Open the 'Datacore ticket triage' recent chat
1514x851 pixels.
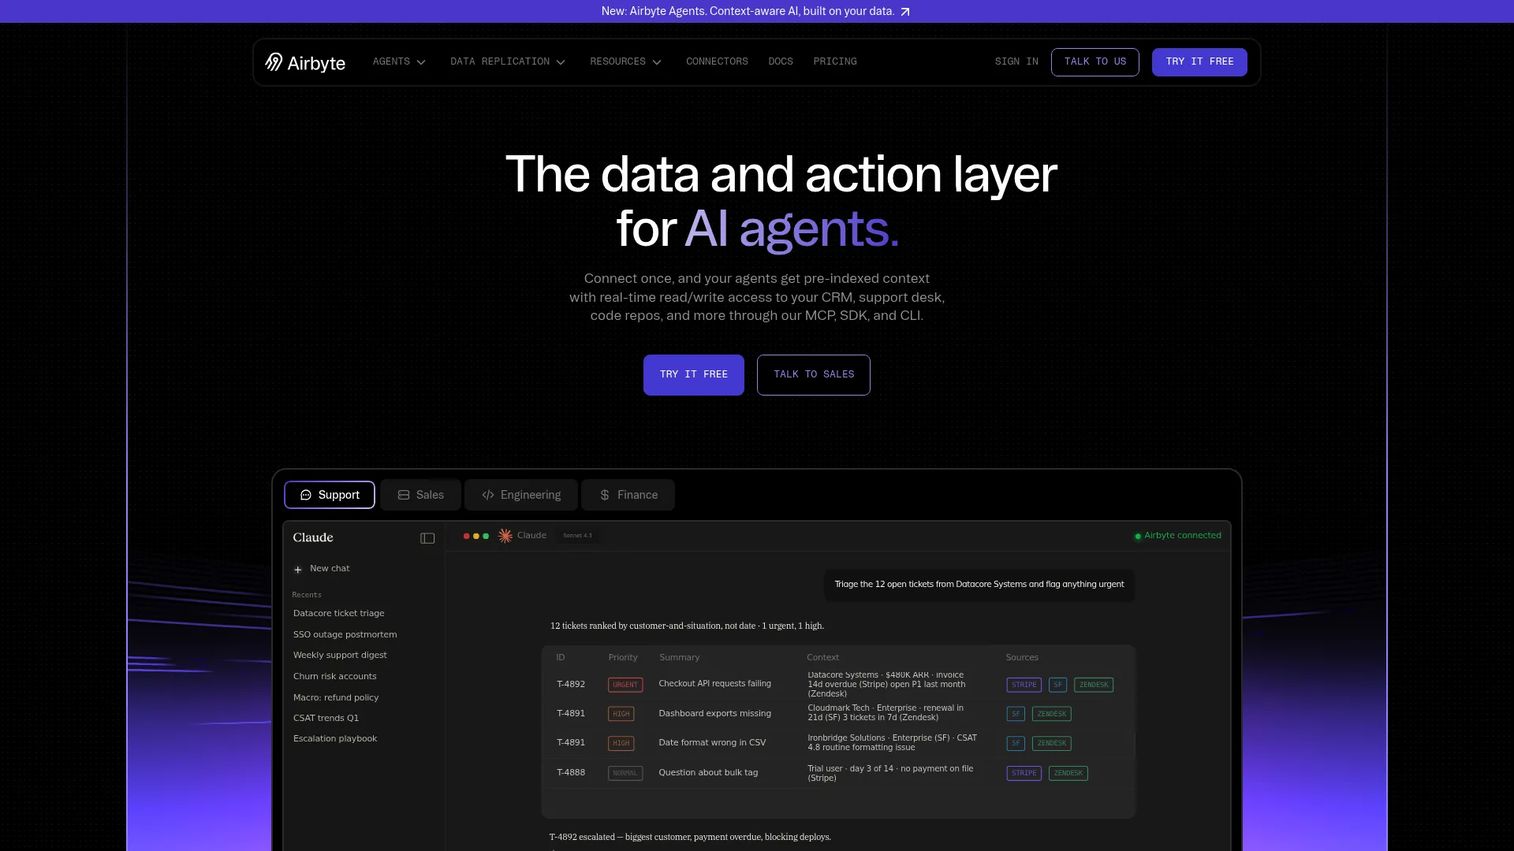pos(339,614)
